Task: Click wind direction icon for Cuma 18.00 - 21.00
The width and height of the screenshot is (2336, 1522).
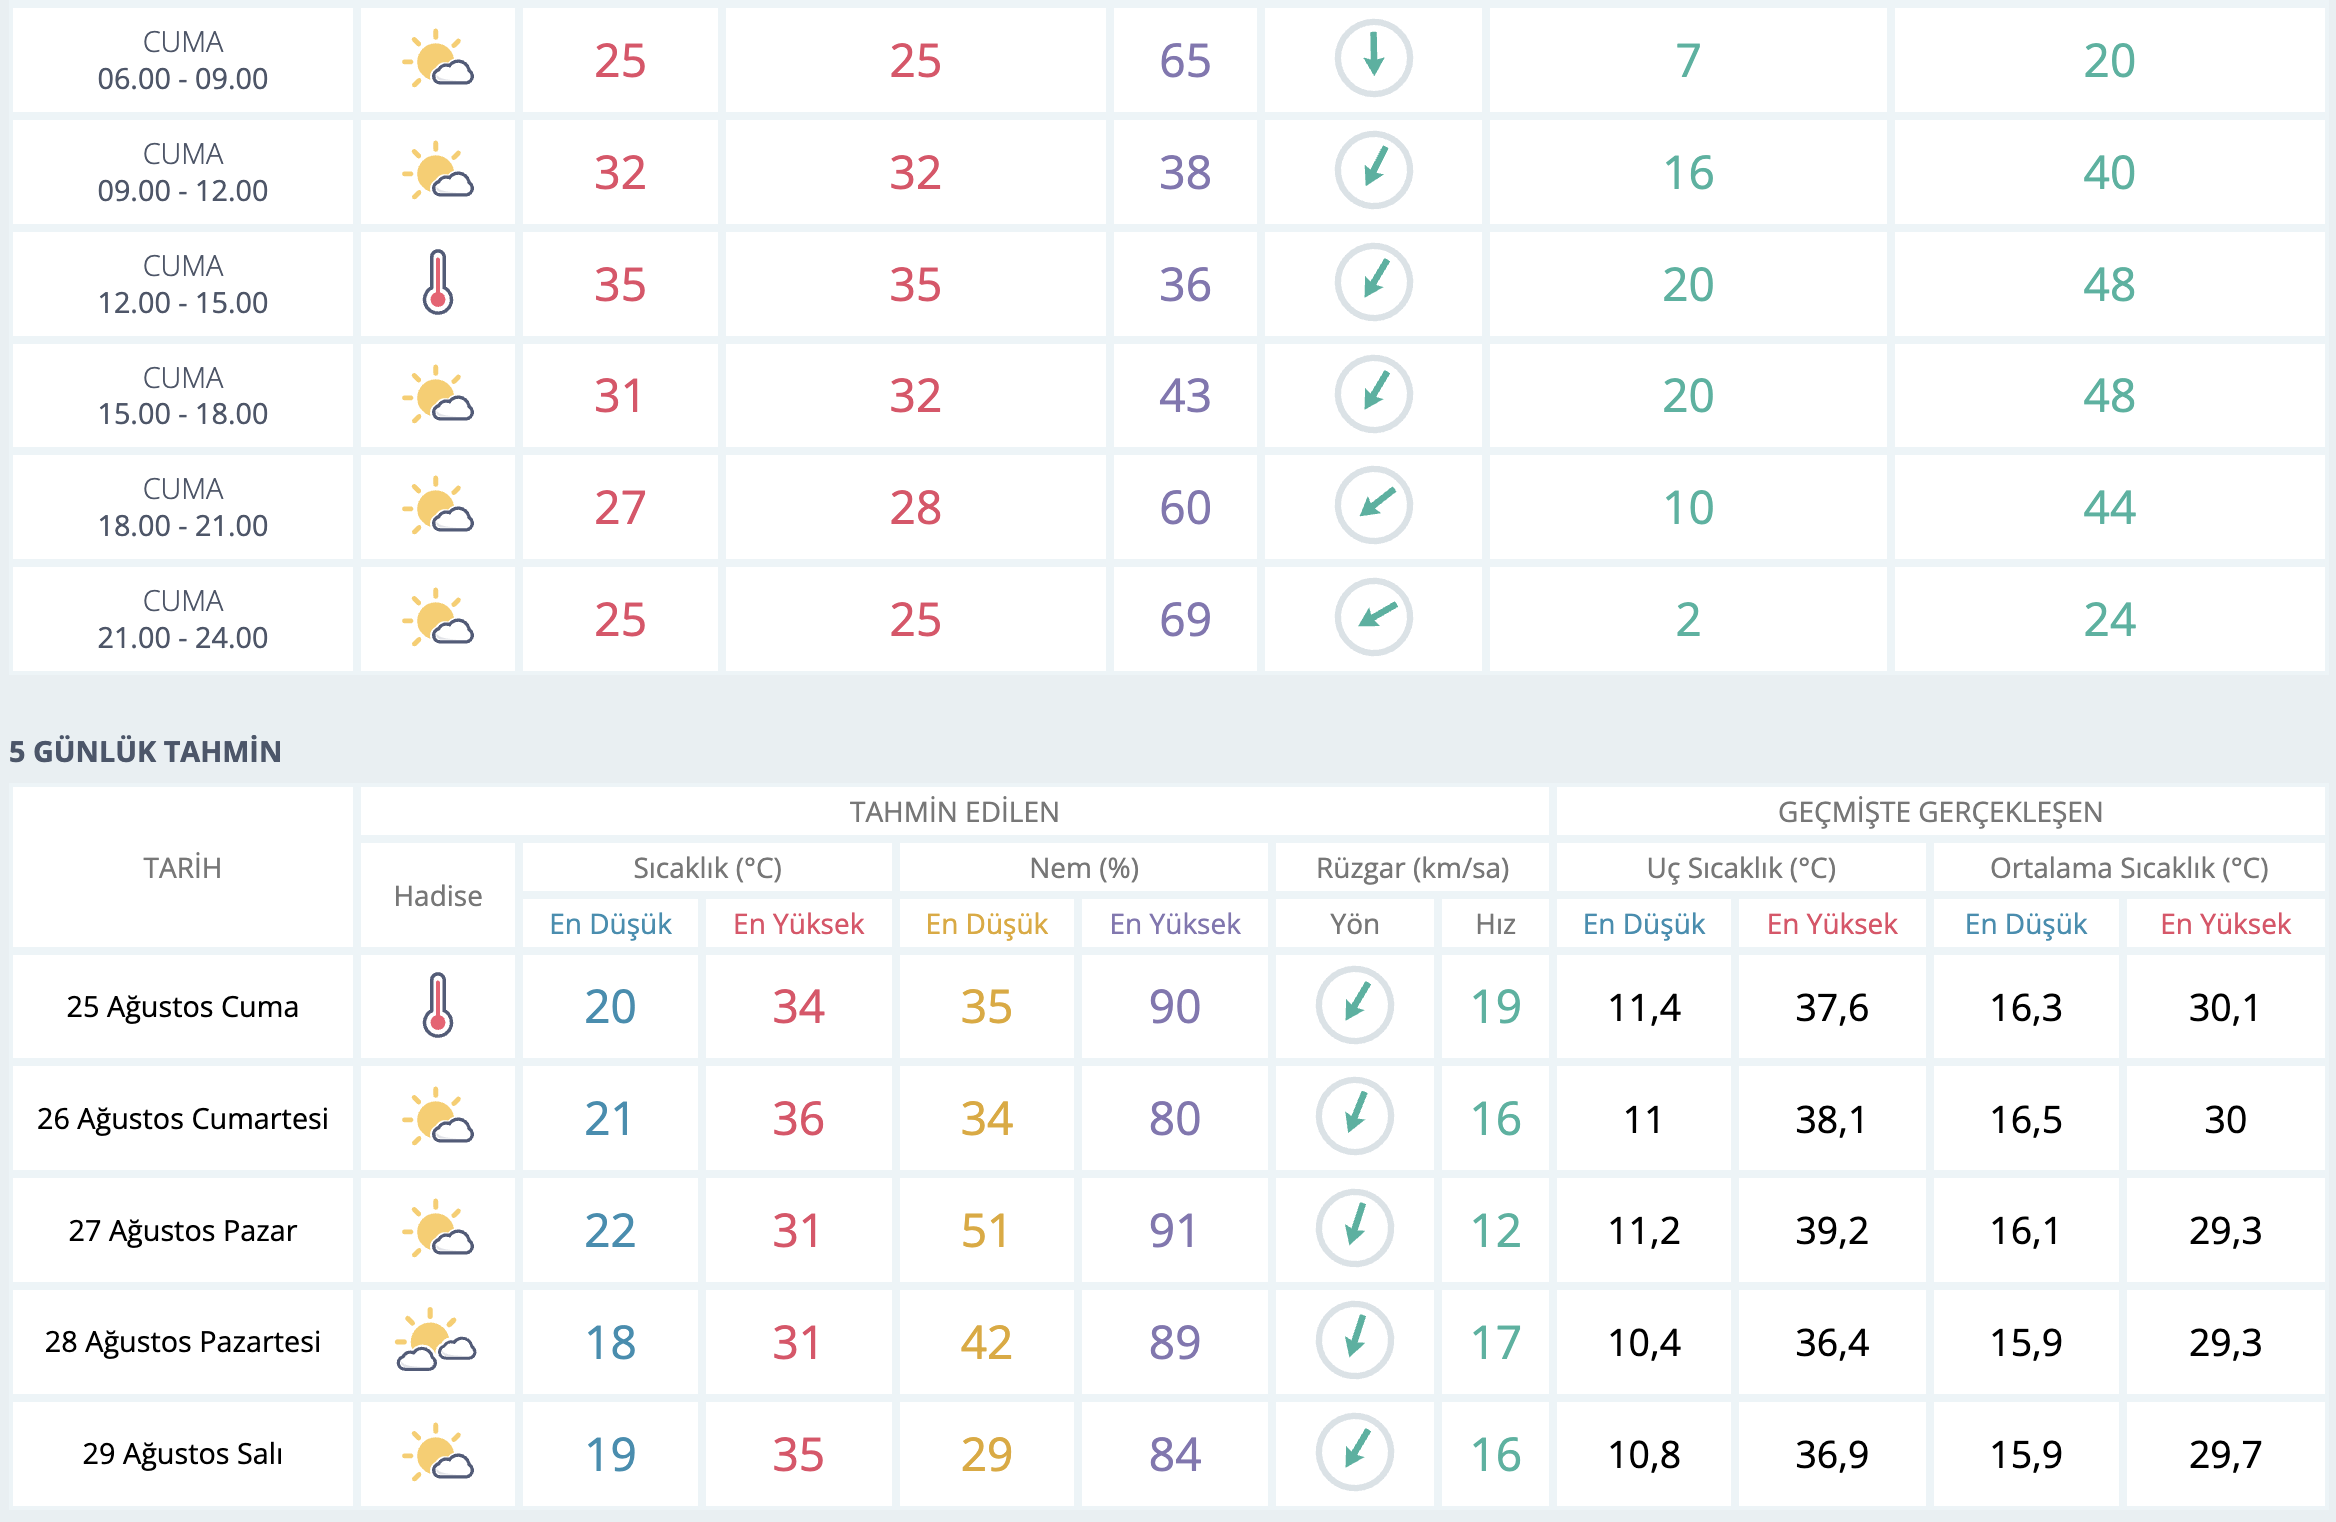Action: tap(1373, 506)
